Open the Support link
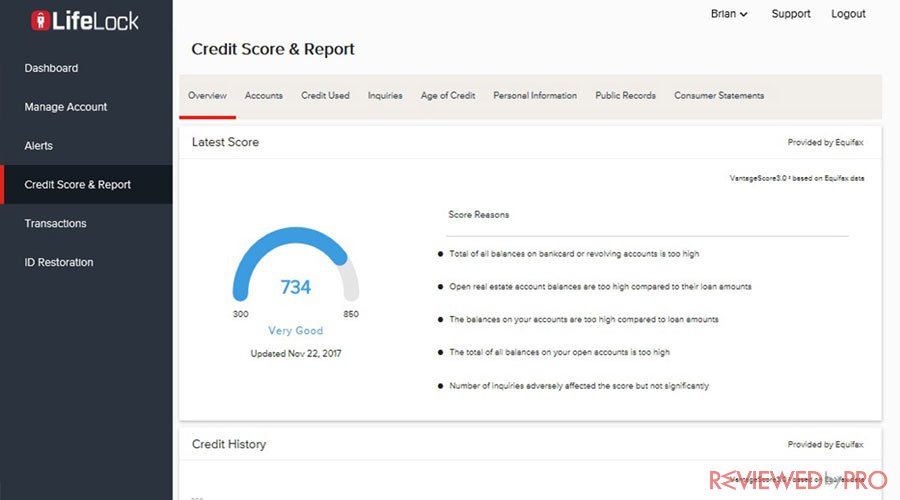Screen dimensions: 900x500 (790, 14)
